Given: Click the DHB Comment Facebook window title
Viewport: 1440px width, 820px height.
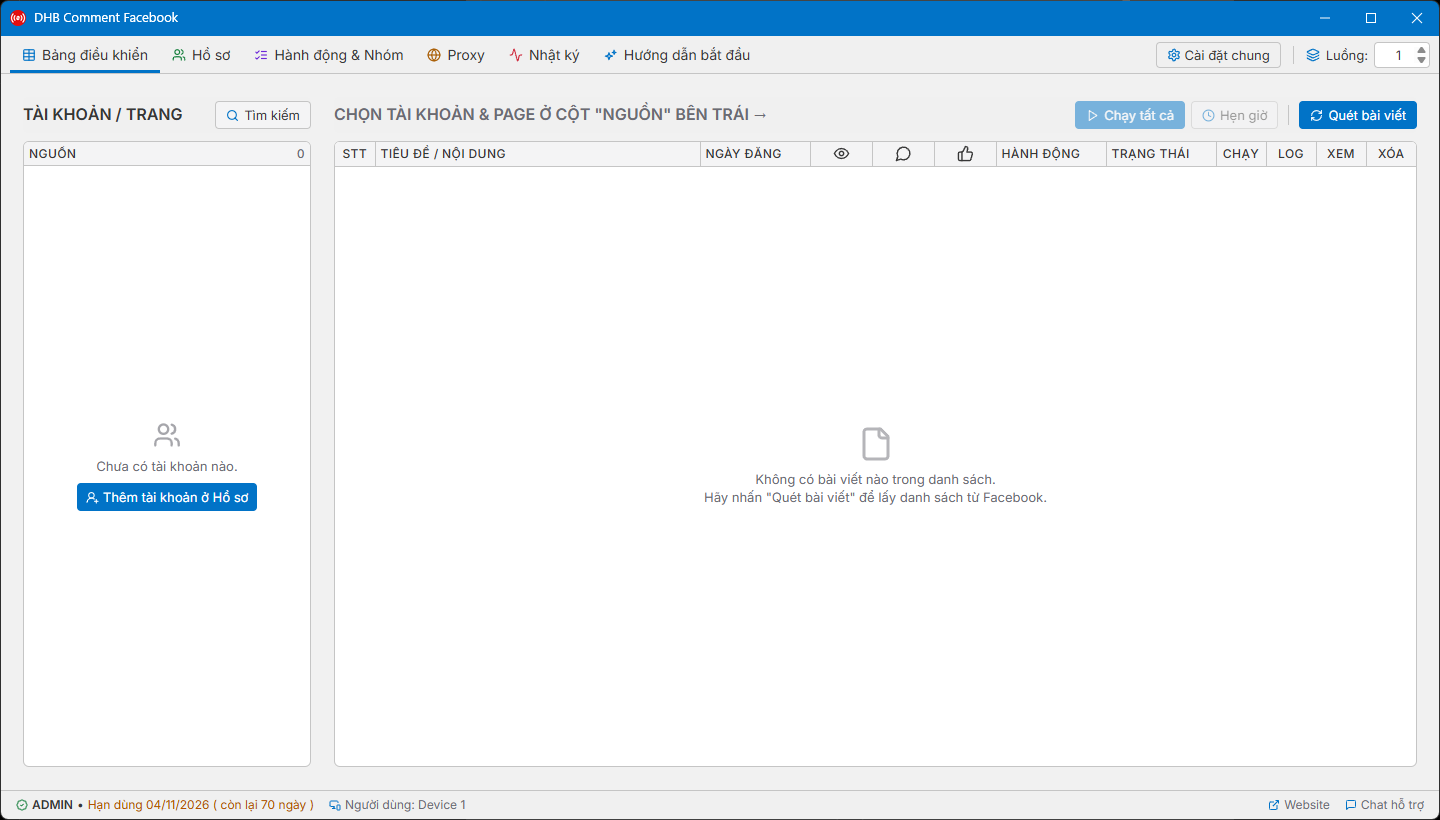Looking at the screenshot, I should 106,18.
